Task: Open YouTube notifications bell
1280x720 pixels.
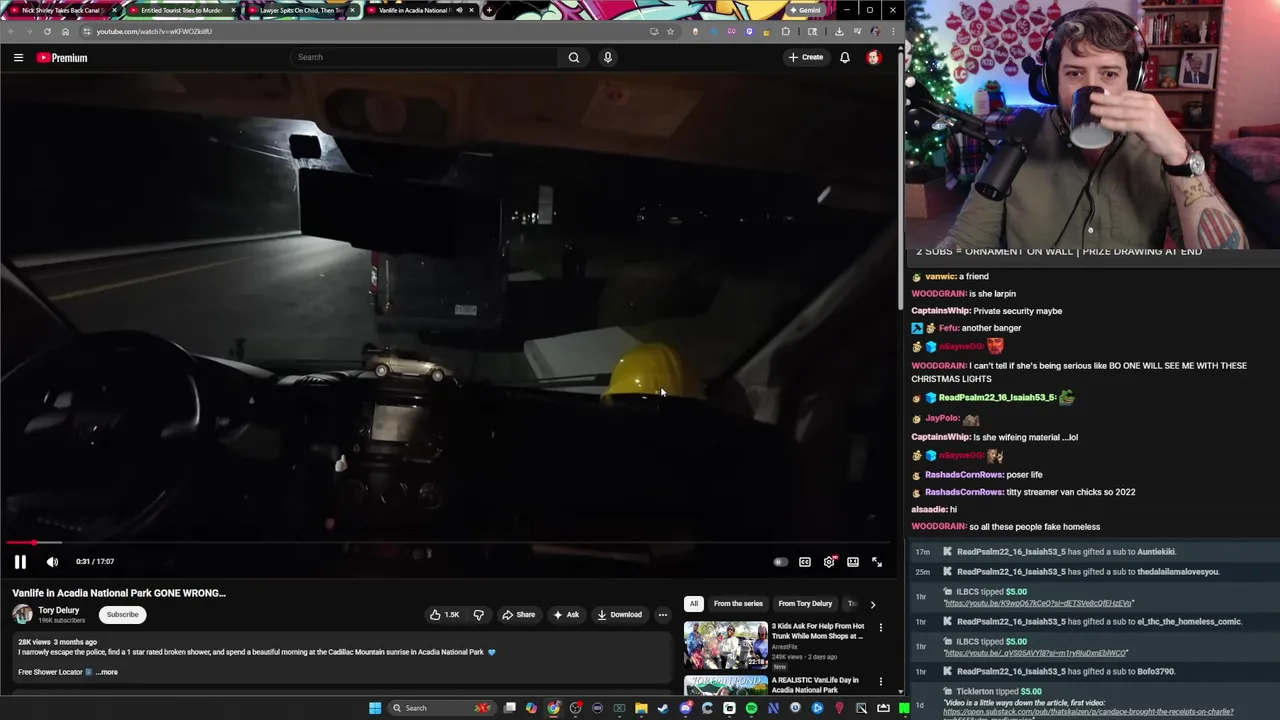Action: coord(845,57)
